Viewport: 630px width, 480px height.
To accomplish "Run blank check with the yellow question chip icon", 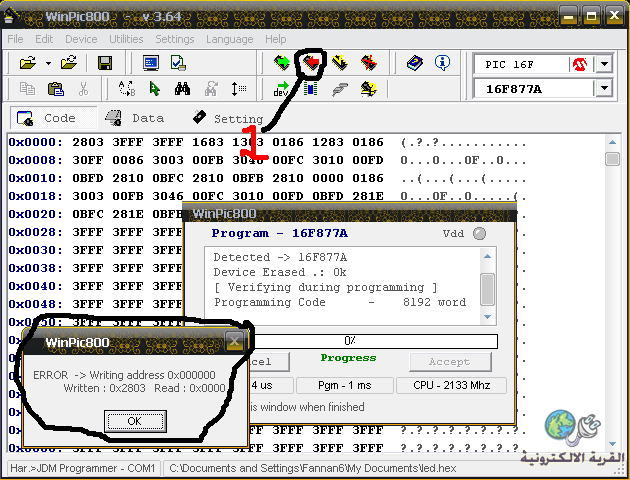I will click(x=368, y=89).
